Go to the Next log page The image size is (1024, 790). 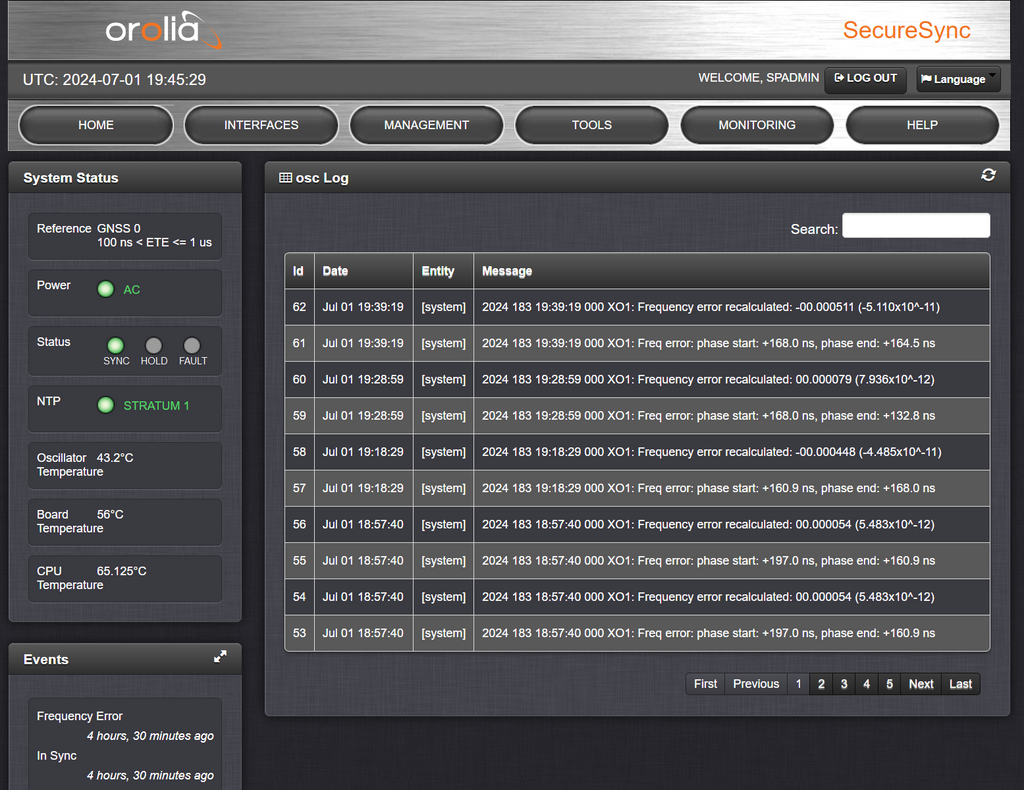(x=921, y=684)
